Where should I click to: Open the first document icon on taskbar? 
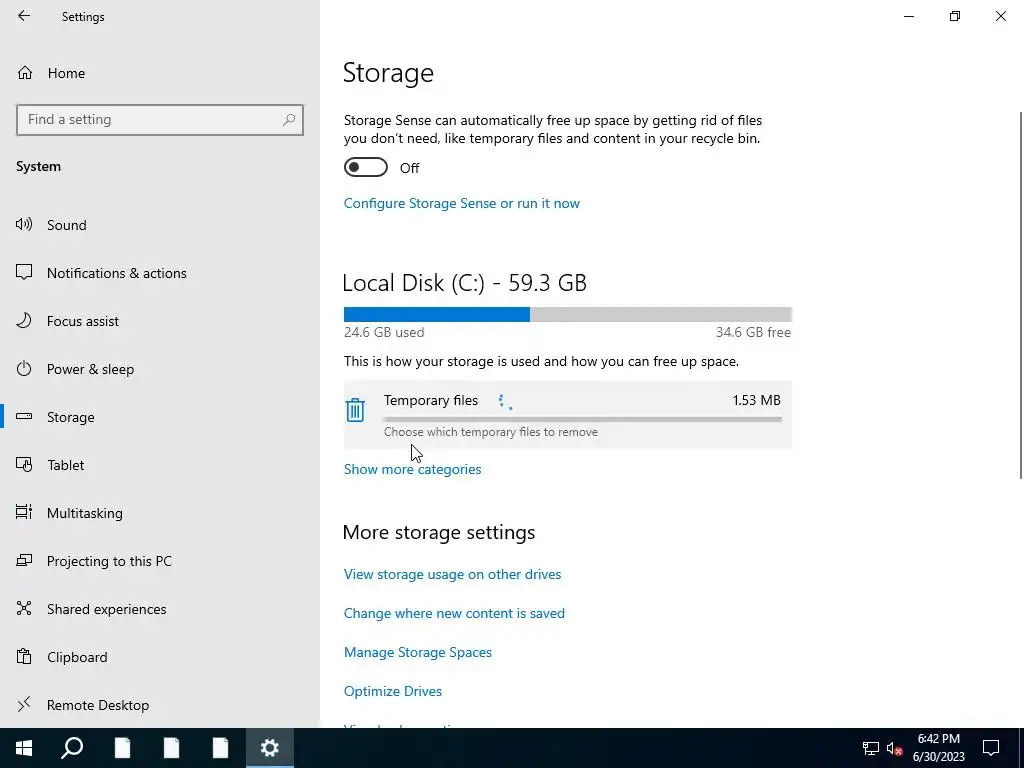pyautogui.click(x=122, y=748)
